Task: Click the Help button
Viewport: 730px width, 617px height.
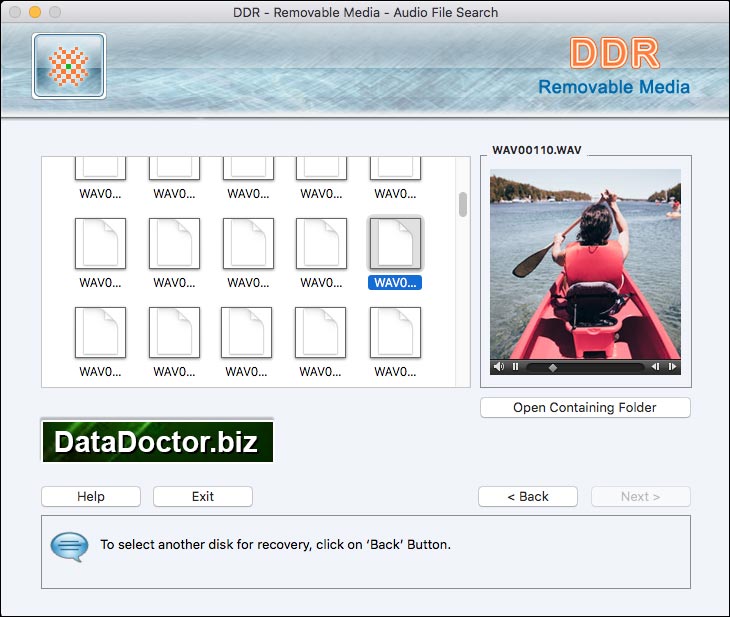Action: pos(91,496)
